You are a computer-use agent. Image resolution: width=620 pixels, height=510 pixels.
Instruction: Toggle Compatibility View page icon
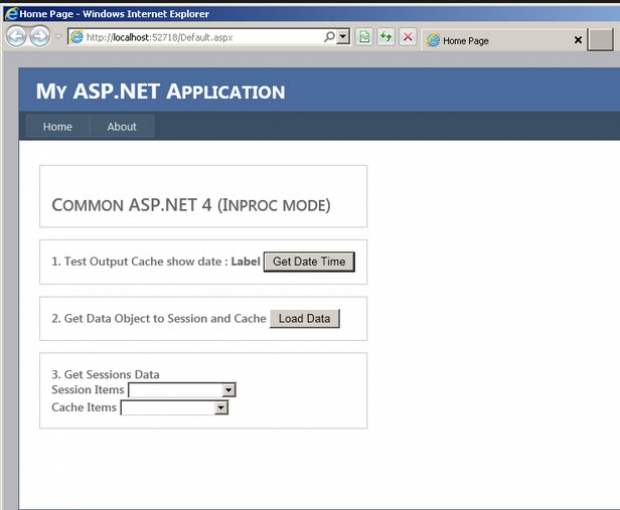pos(364,37)
